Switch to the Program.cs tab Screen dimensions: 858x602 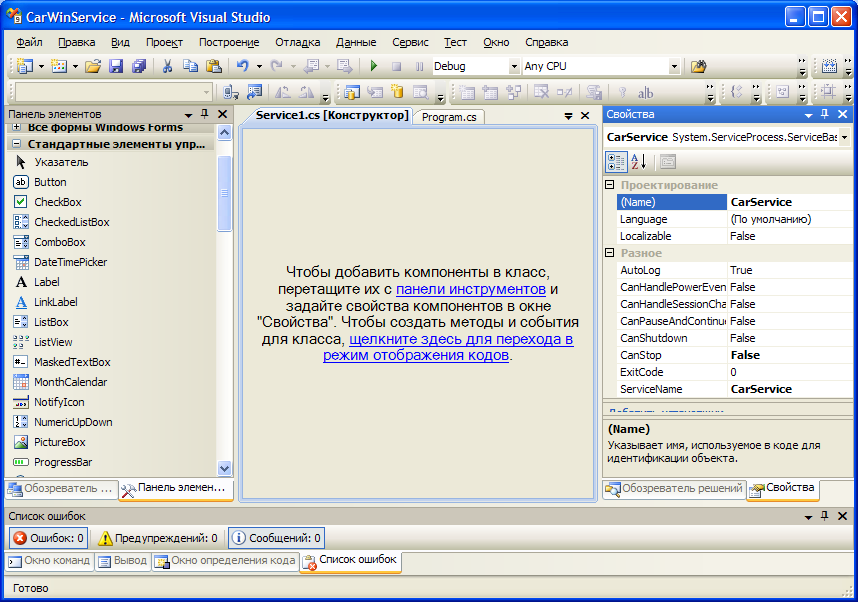coord(449,117)
